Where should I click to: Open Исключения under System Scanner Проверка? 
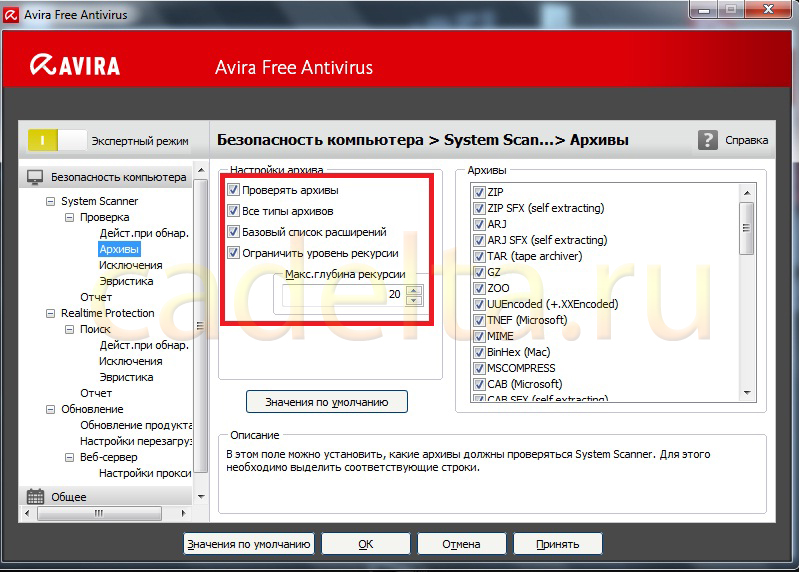pos(131,265)
